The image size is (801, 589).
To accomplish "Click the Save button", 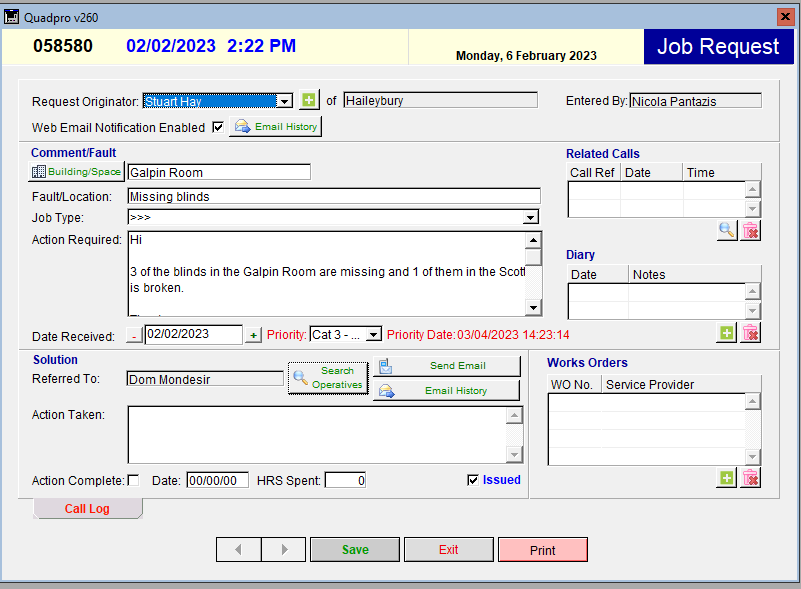I will click(x=355, y=550).
